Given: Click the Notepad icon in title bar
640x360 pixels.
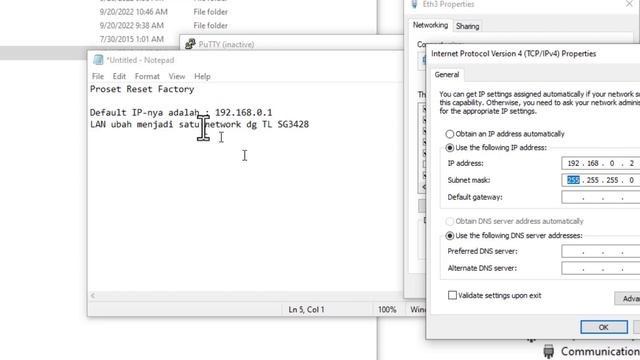Looking at the screenshot, I should [98, 60].
